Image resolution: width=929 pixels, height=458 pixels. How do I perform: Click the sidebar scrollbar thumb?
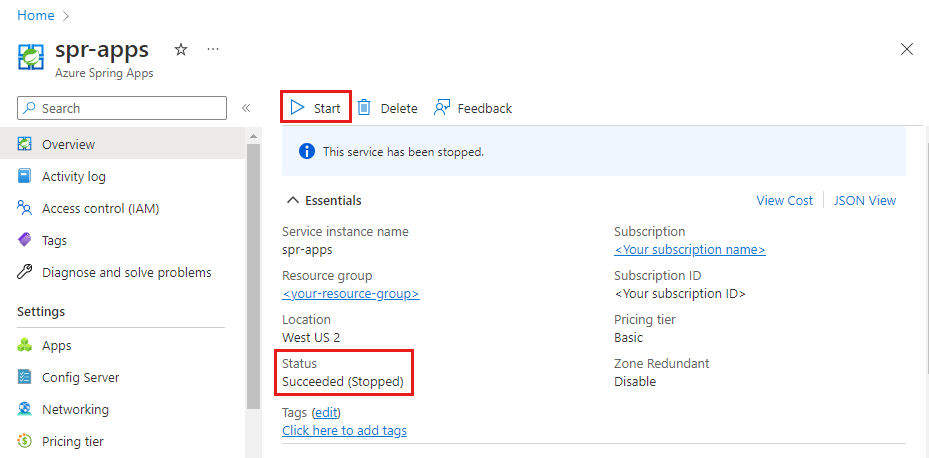[253, 276]
